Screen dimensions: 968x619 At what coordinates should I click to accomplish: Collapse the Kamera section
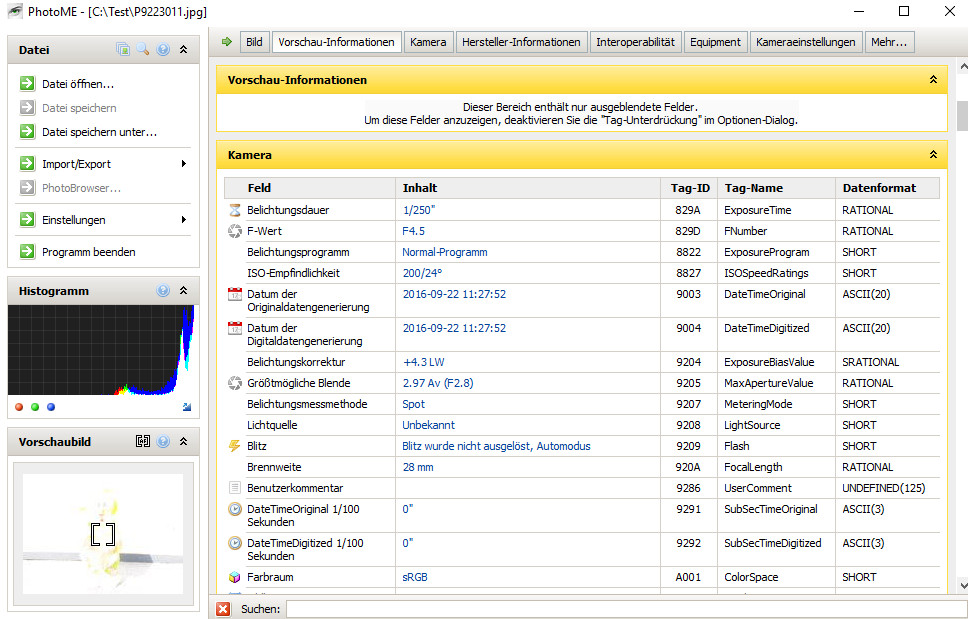(933, 155)
